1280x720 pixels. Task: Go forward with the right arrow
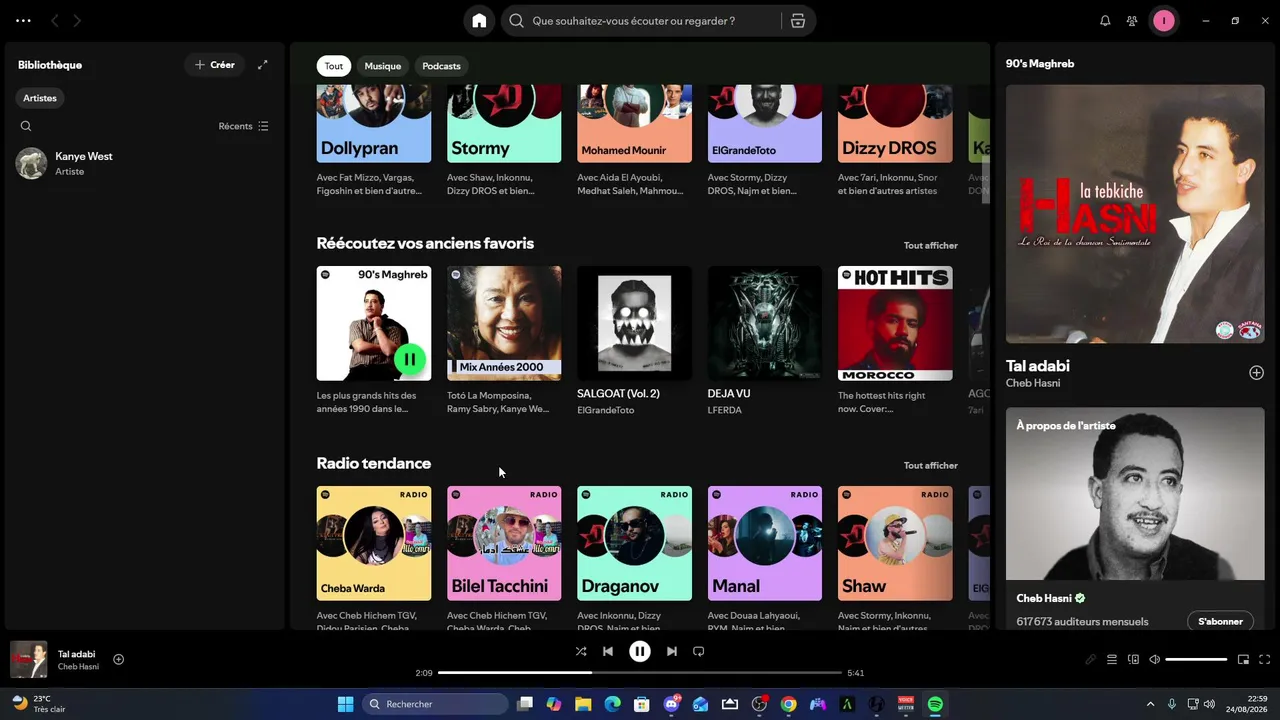[x=77, y=21]
